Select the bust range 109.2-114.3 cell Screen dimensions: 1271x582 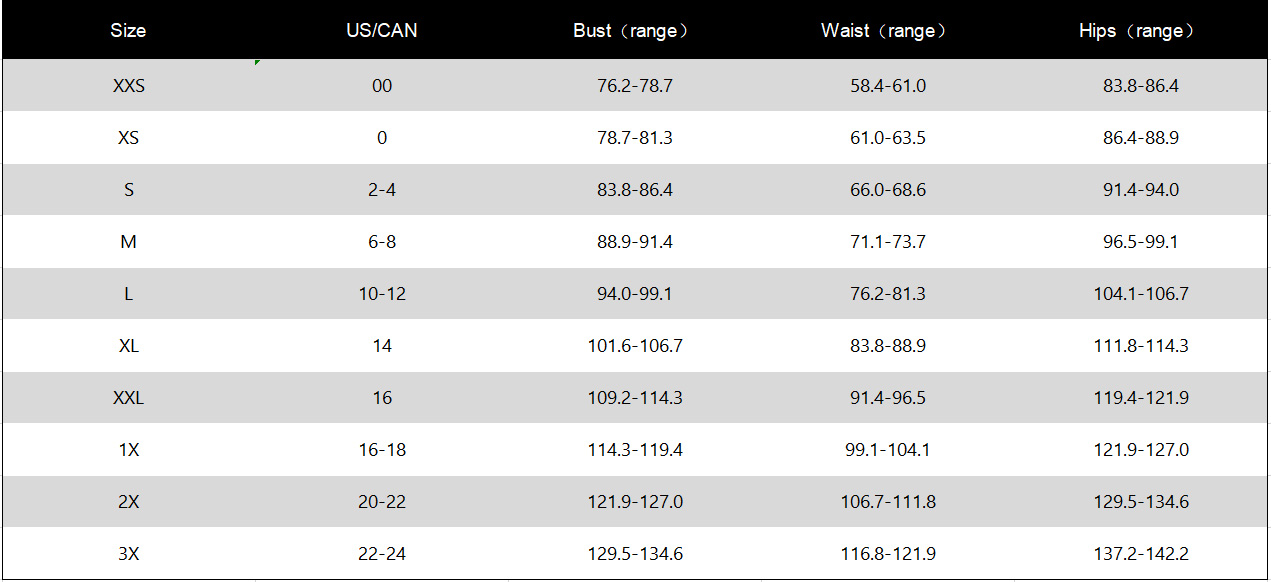(634, 398)
